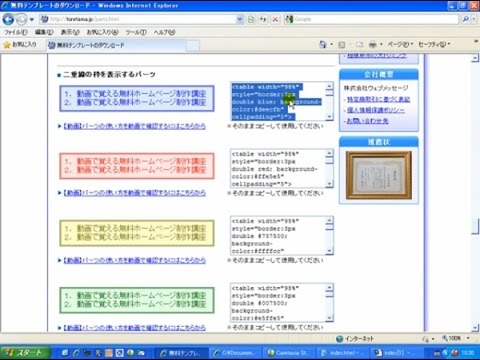
Task: Click the blue double-border sample box
Action: pyautogui.click(x=137, y=98)
